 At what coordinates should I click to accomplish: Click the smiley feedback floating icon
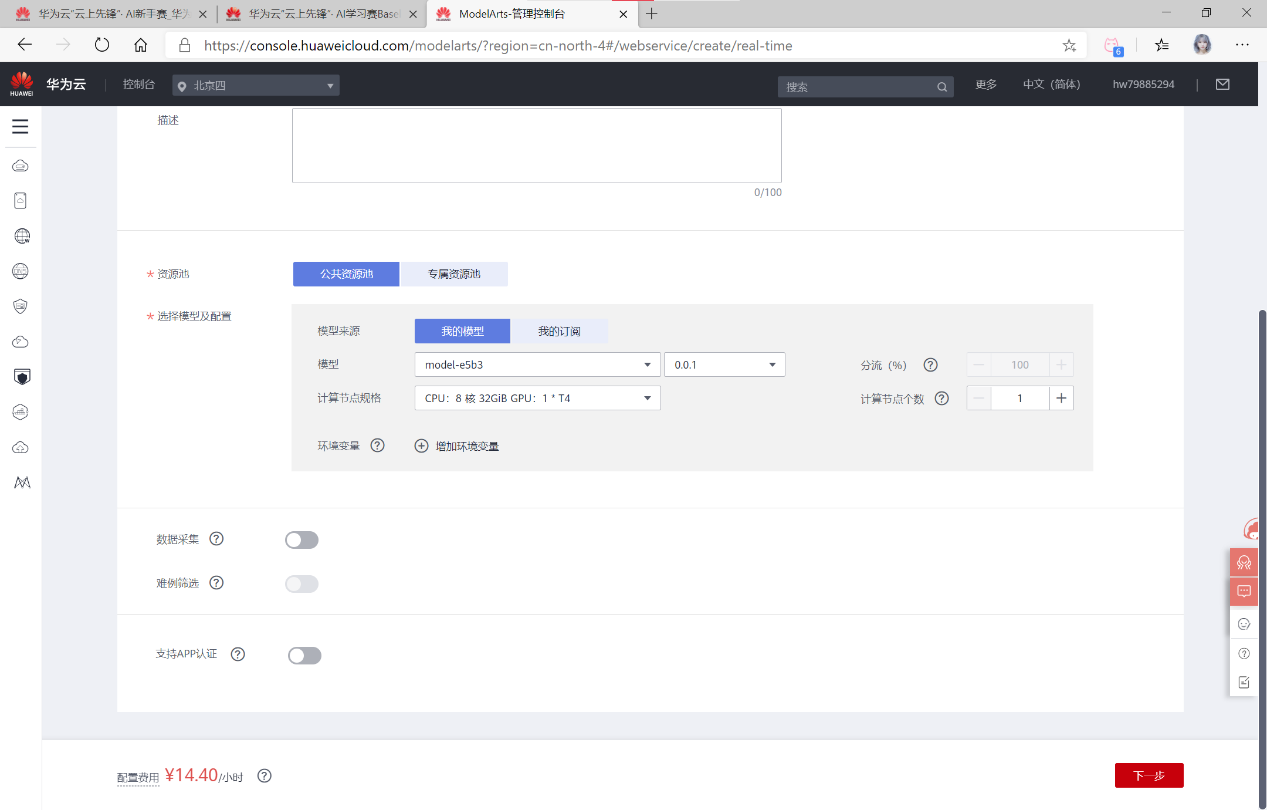[1244, 624]
